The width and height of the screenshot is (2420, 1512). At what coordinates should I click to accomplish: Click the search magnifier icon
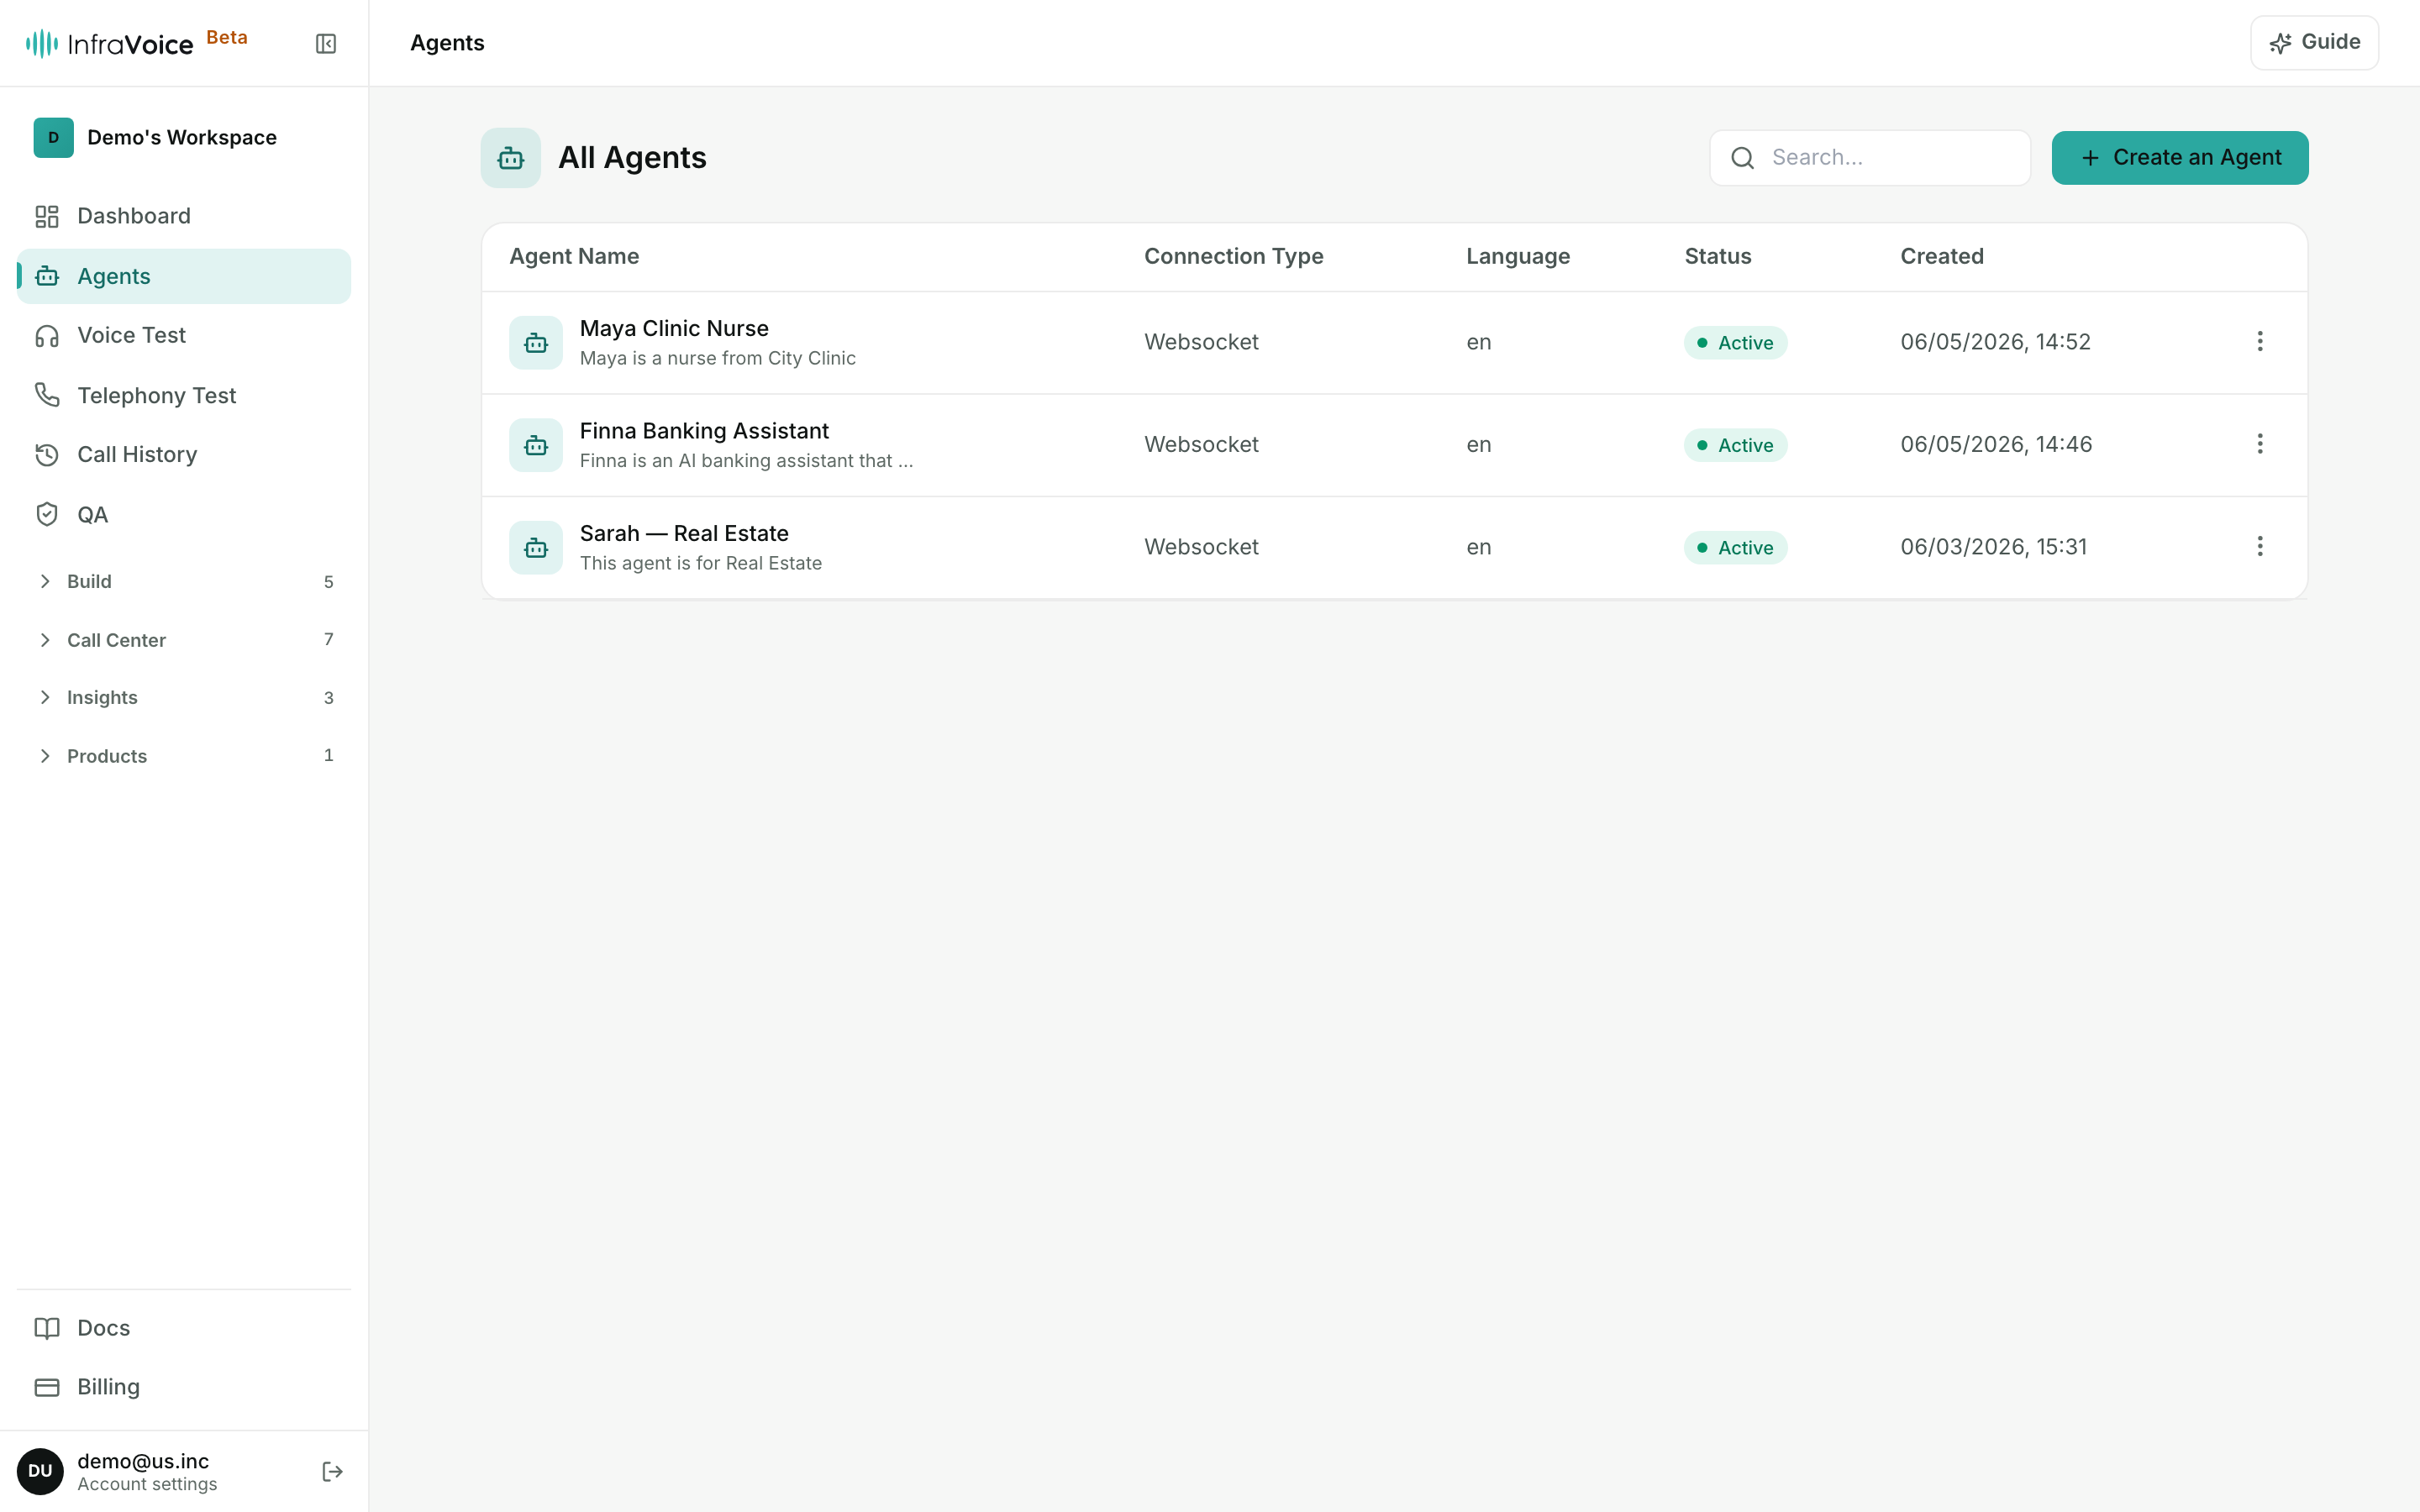coord(1743,158)
